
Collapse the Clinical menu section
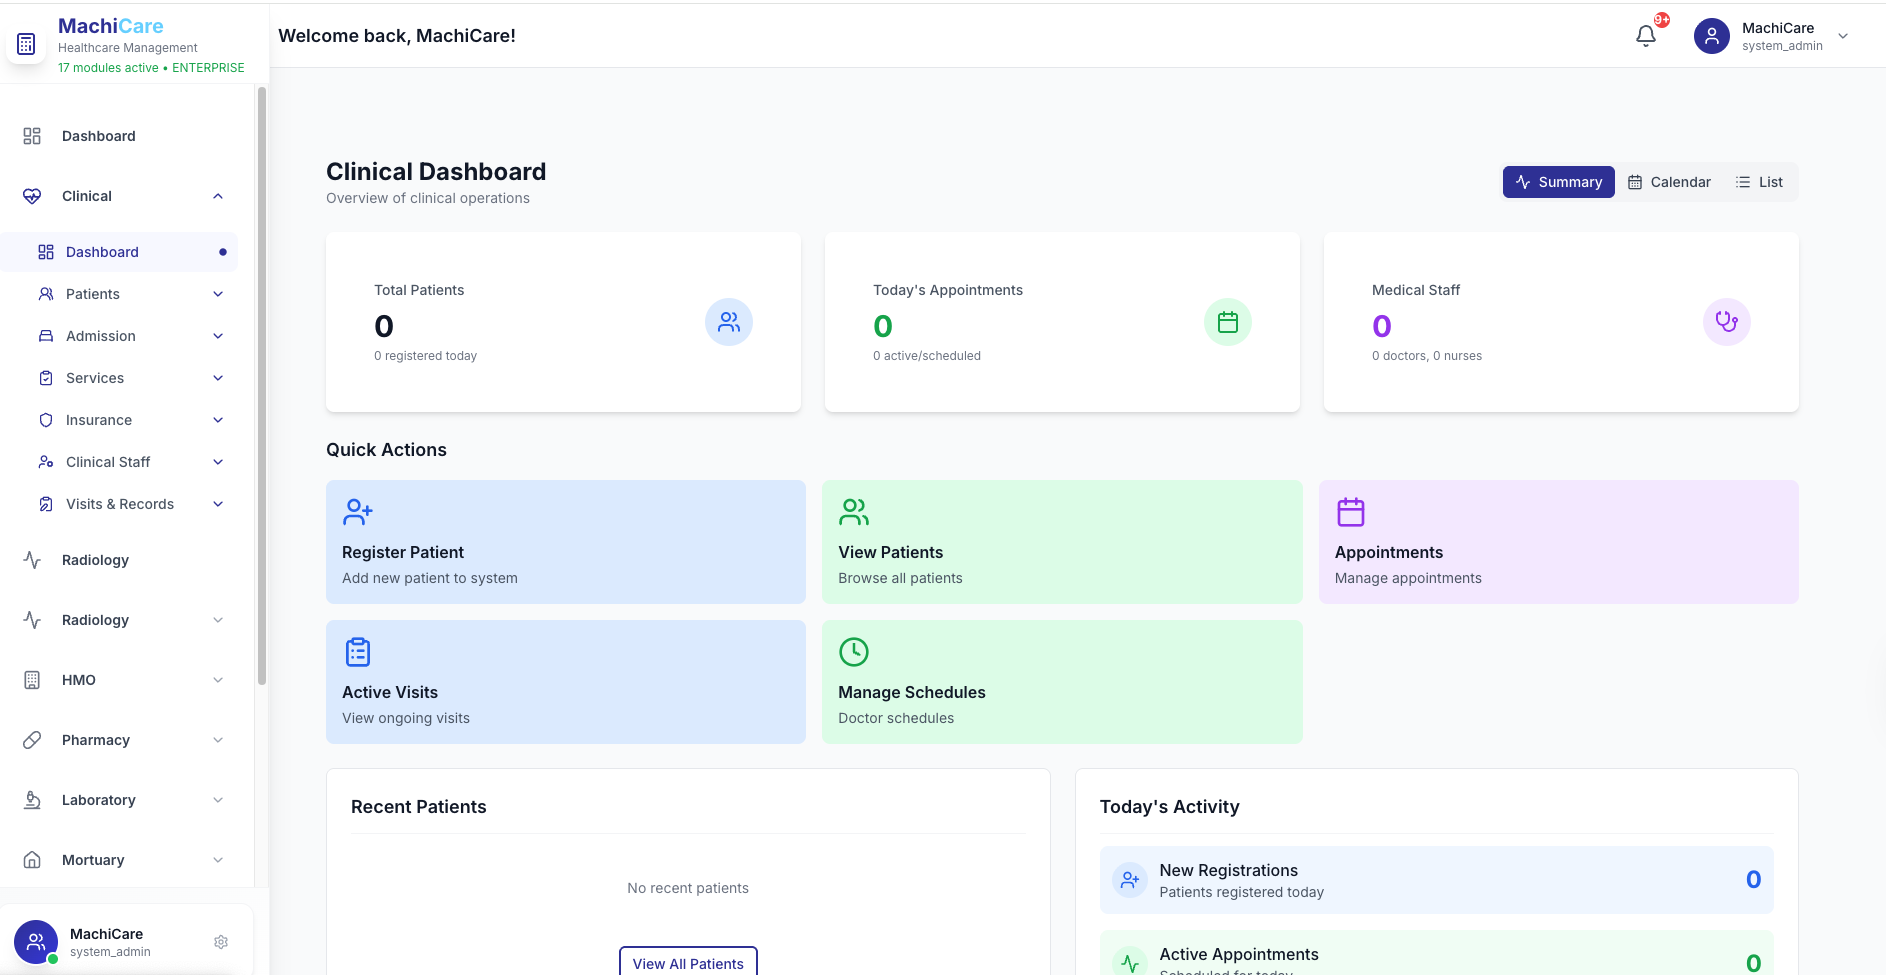click(x=218, y=196)
